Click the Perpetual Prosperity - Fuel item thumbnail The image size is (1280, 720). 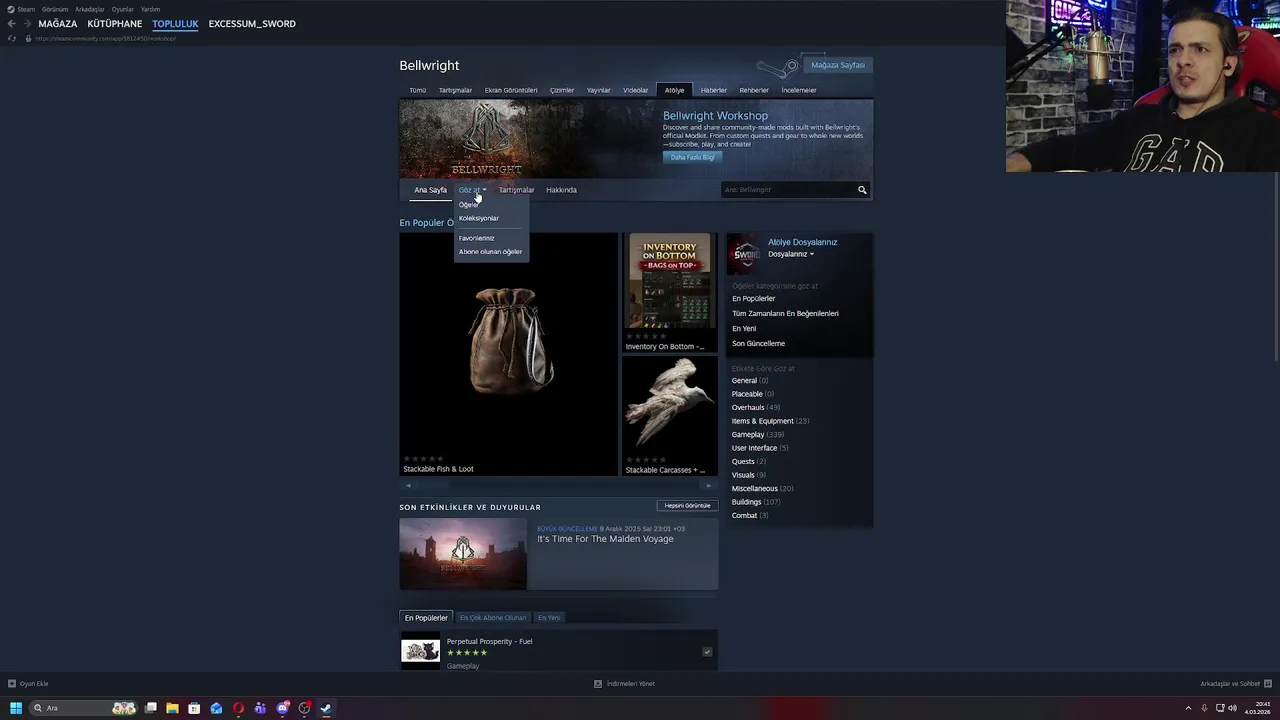(x=420, y=651)
